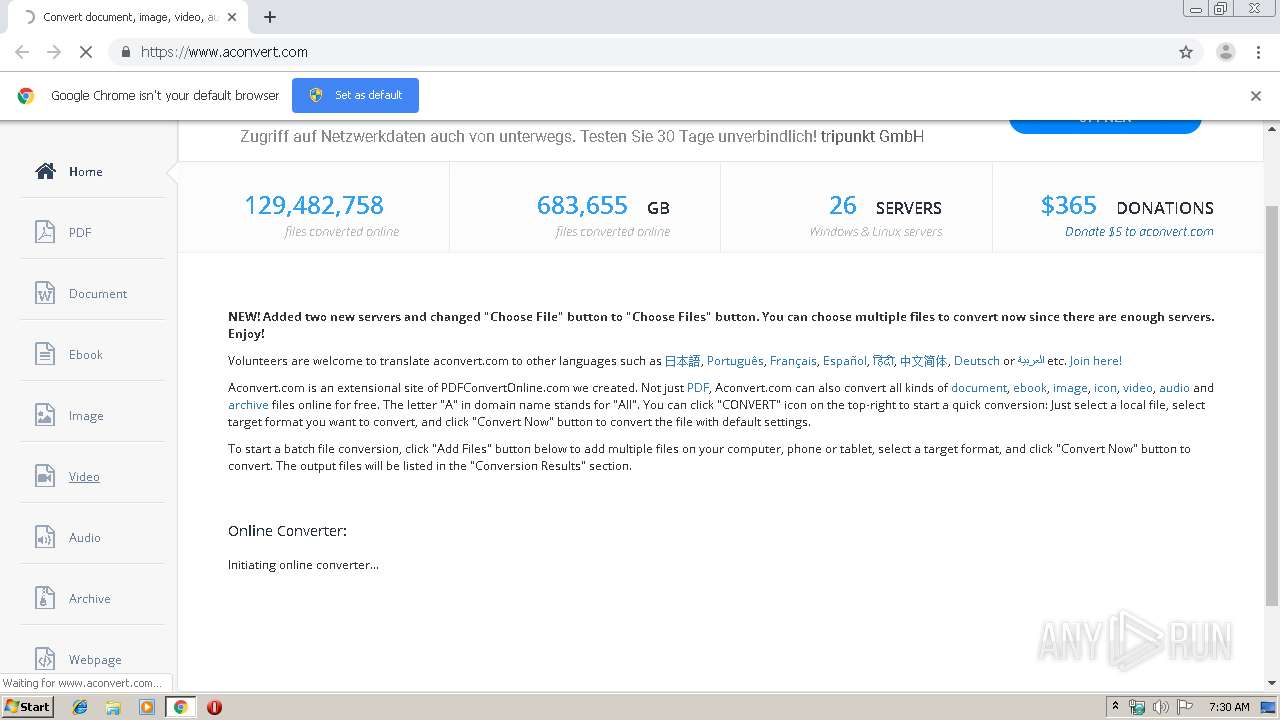The image size is (1280, 720).
Task: Open the Ebook converter section
Action: click(86, 355)
